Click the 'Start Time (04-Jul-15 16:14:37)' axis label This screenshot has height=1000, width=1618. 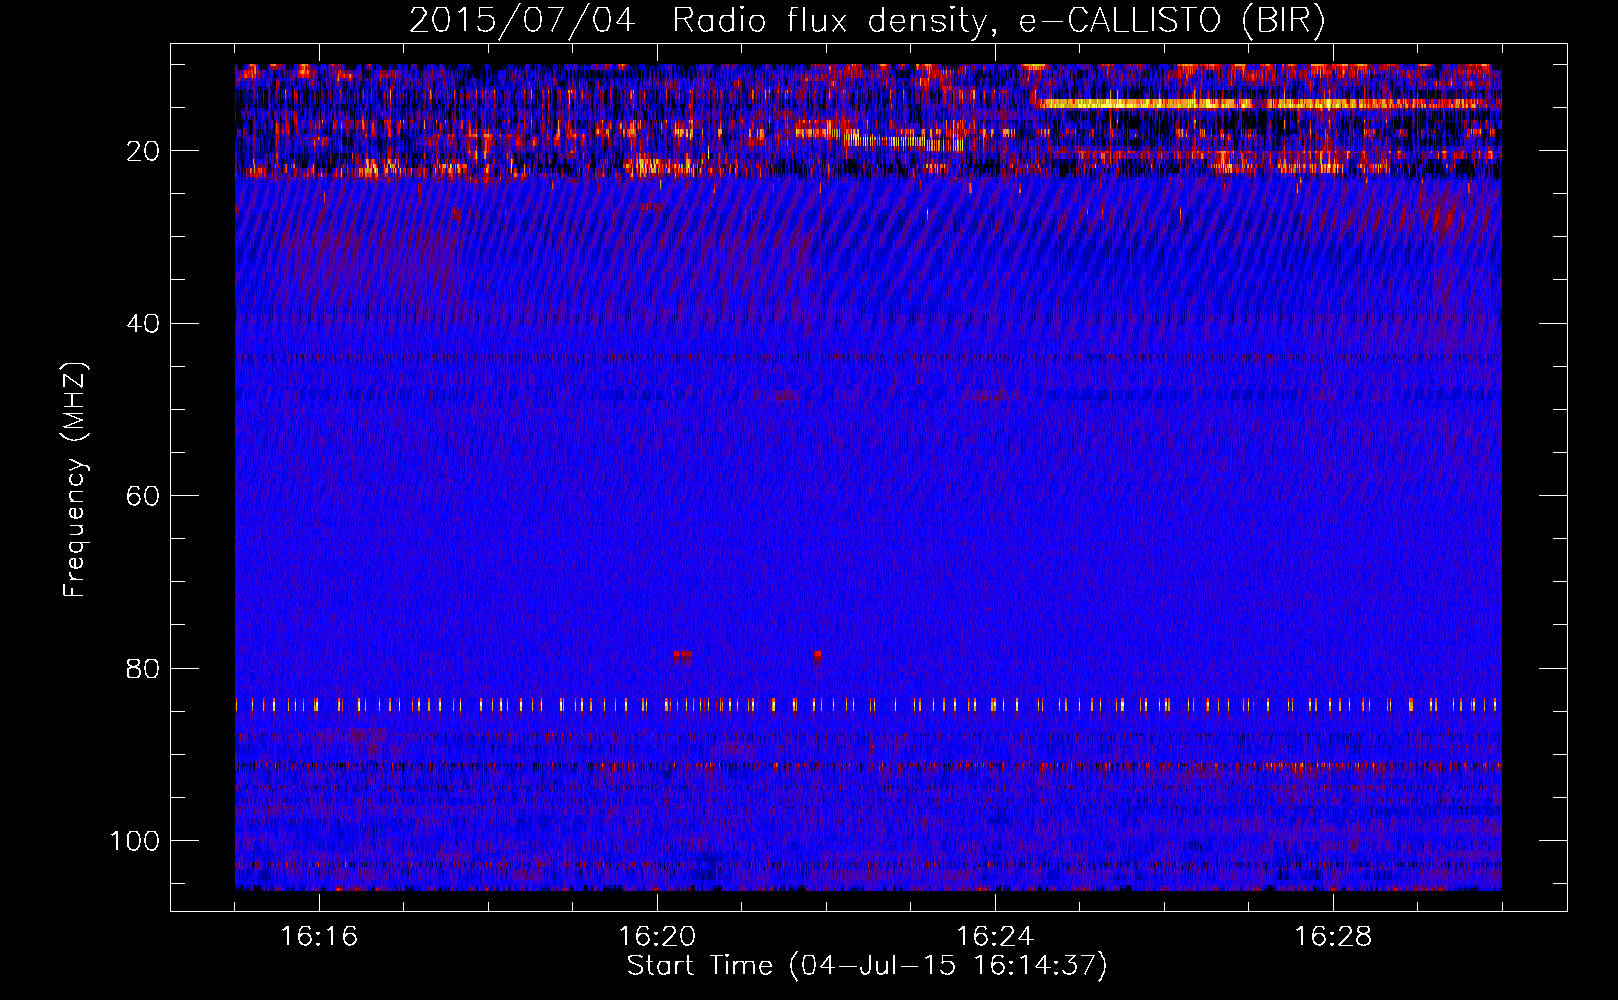coord(867,966)
